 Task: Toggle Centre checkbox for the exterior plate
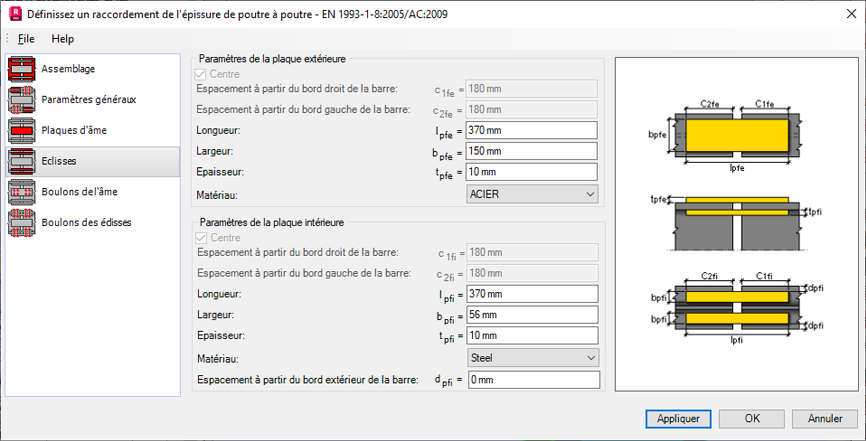coord(200,74)
